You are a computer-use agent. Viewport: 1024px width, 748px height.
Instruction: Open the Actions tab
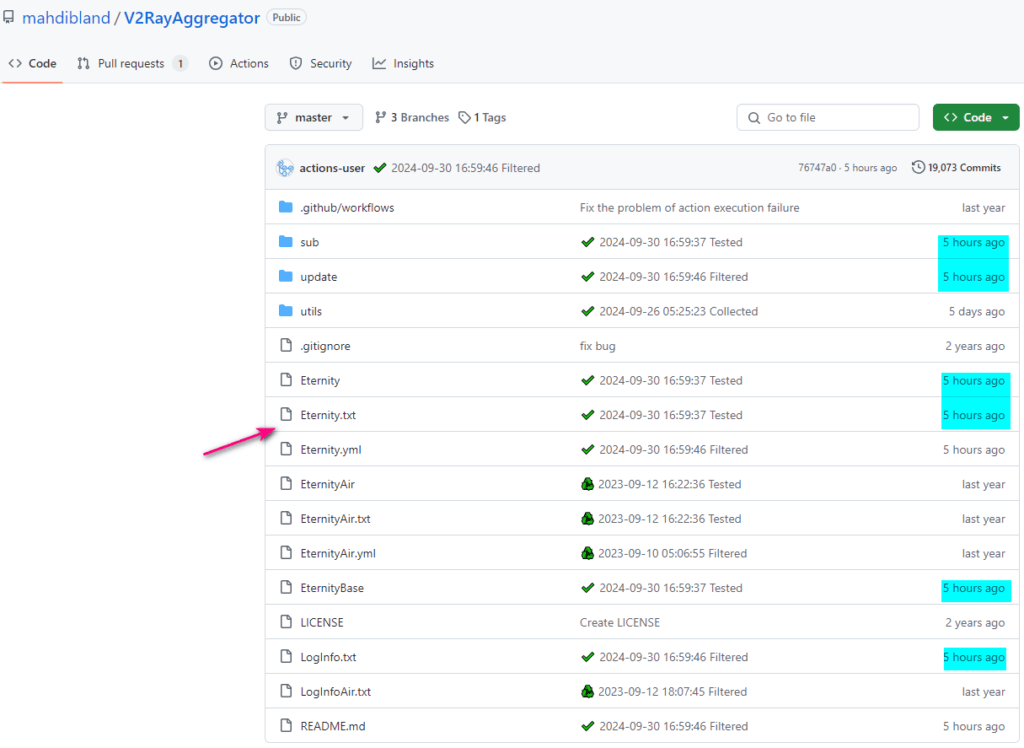(x=239, y=63)
